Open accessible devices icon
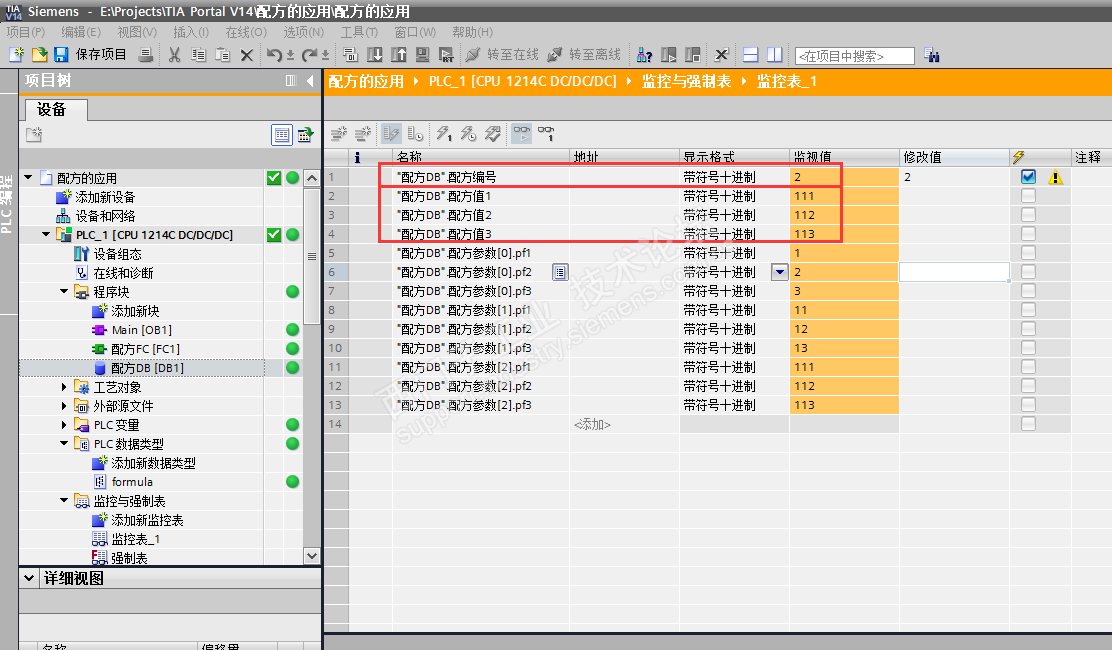Viewport: 1112px width, 650px height. (x=645, y=55)
